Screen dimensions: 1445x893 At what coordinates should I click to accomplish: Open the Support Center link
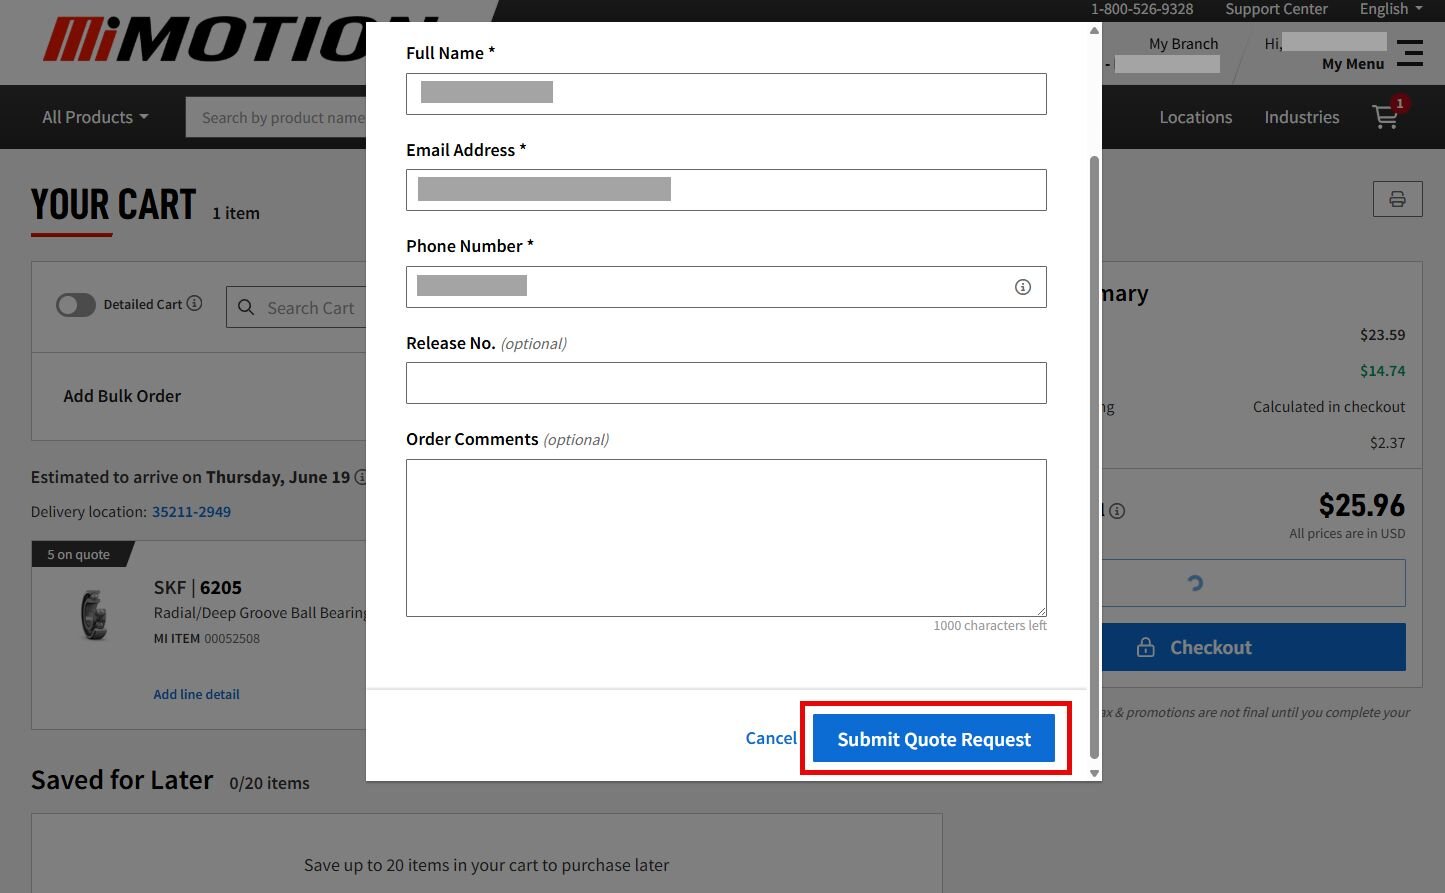[1276, 9]
